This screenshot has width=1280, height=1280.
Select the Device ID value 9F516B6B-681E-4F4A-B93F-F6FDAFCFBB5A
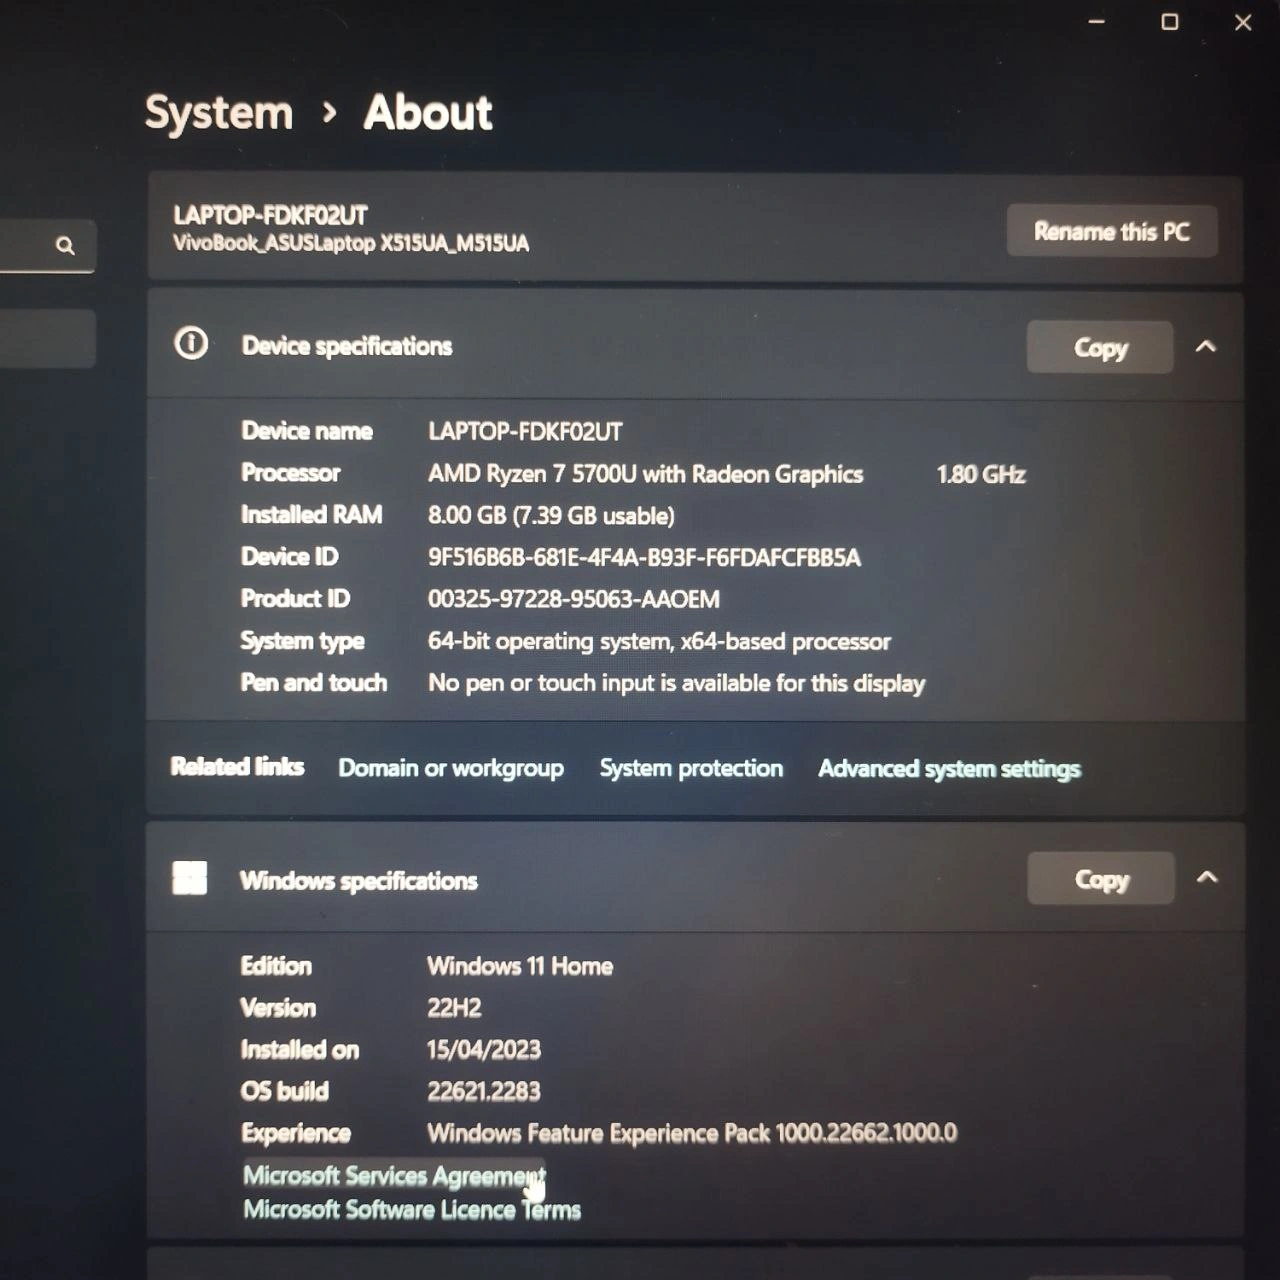[x=644, y=557]
